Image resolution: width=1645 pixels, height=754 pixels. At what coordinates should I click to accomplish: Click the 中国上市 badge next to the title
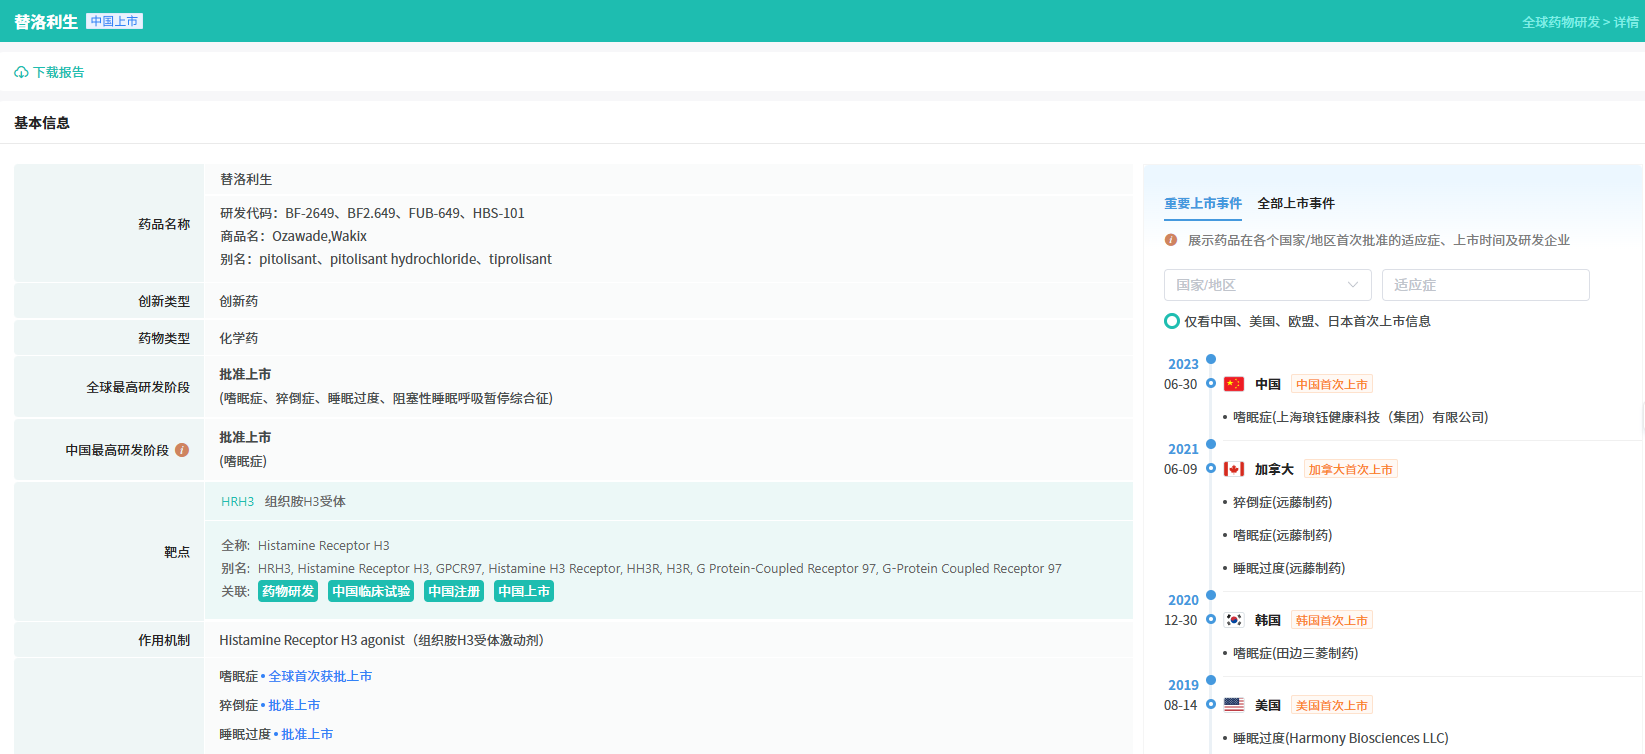click(114, 21)
